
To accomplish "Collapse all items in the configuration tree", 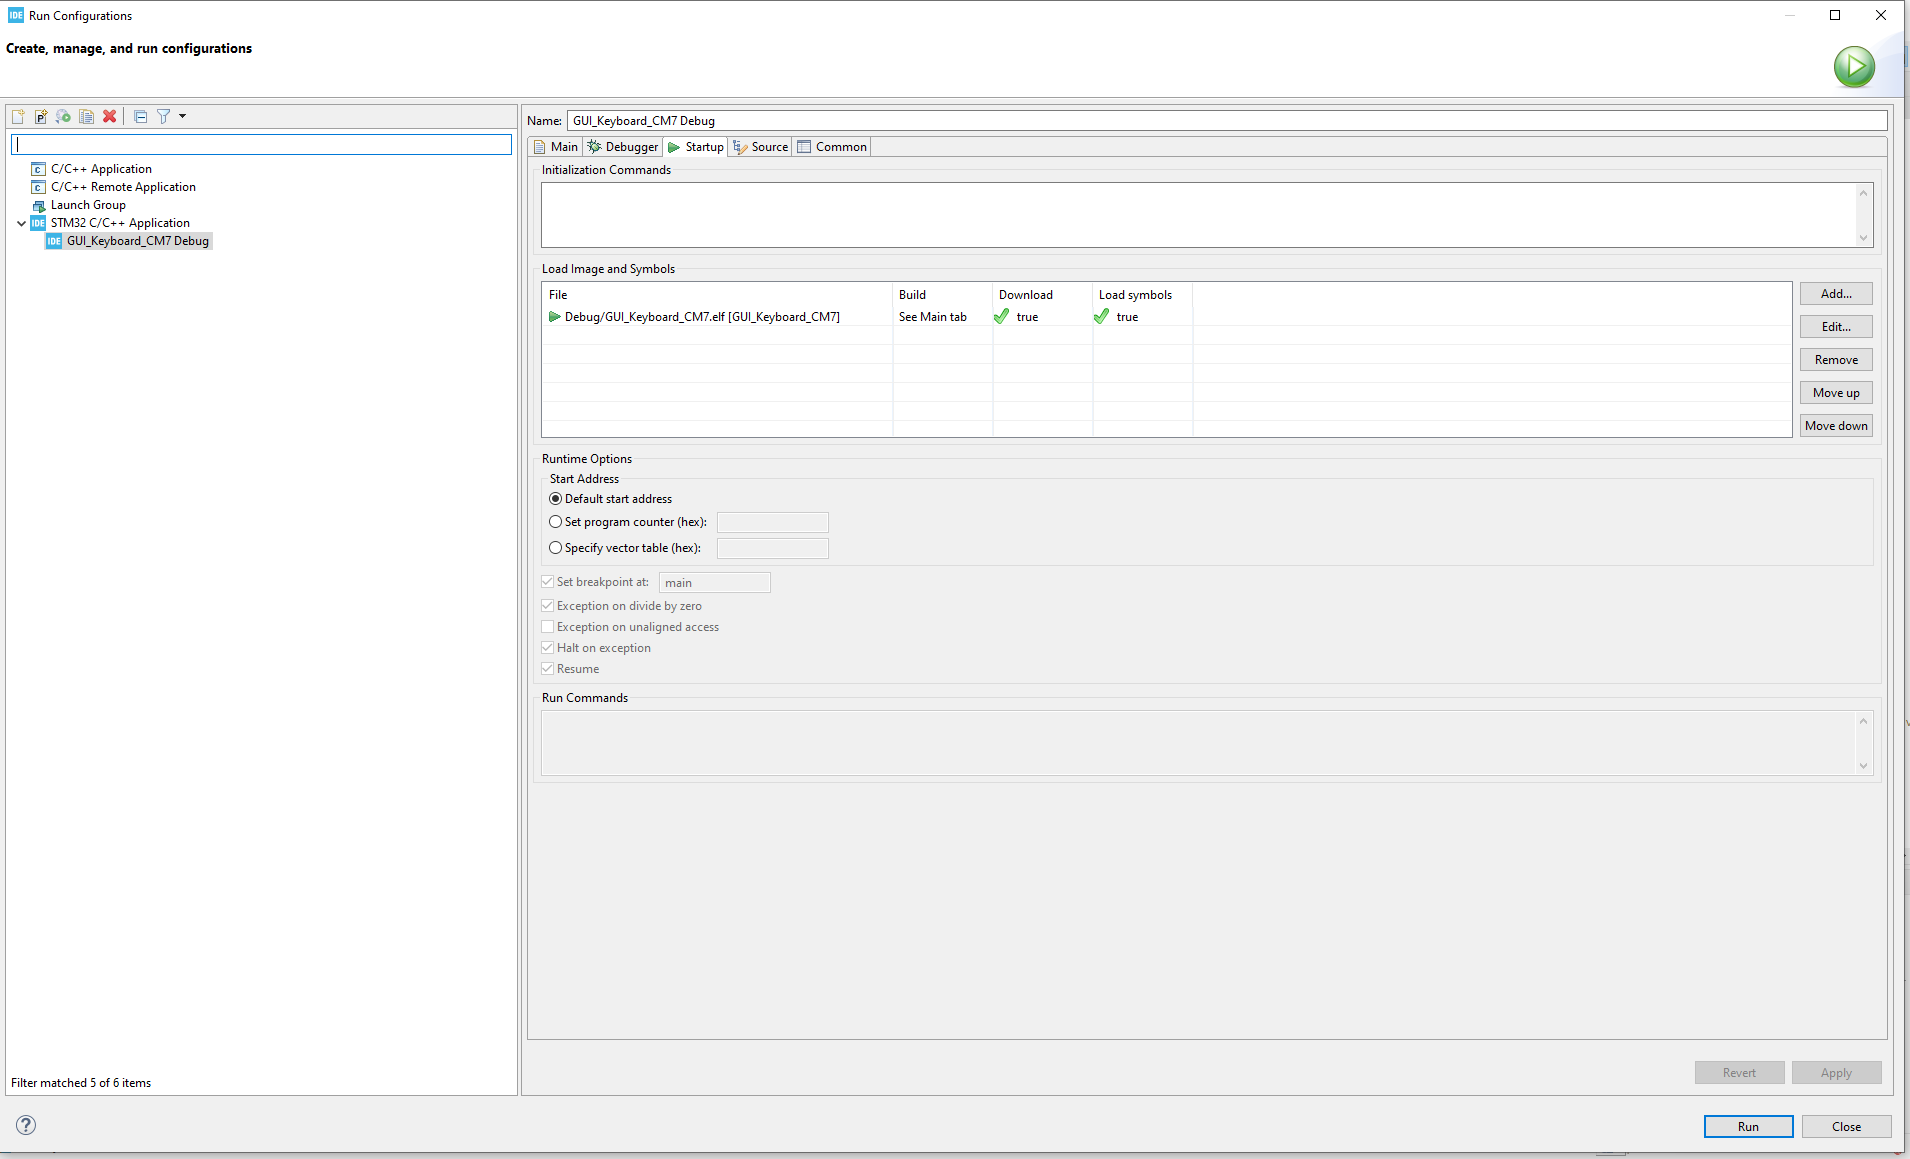I will coord(139,117).
